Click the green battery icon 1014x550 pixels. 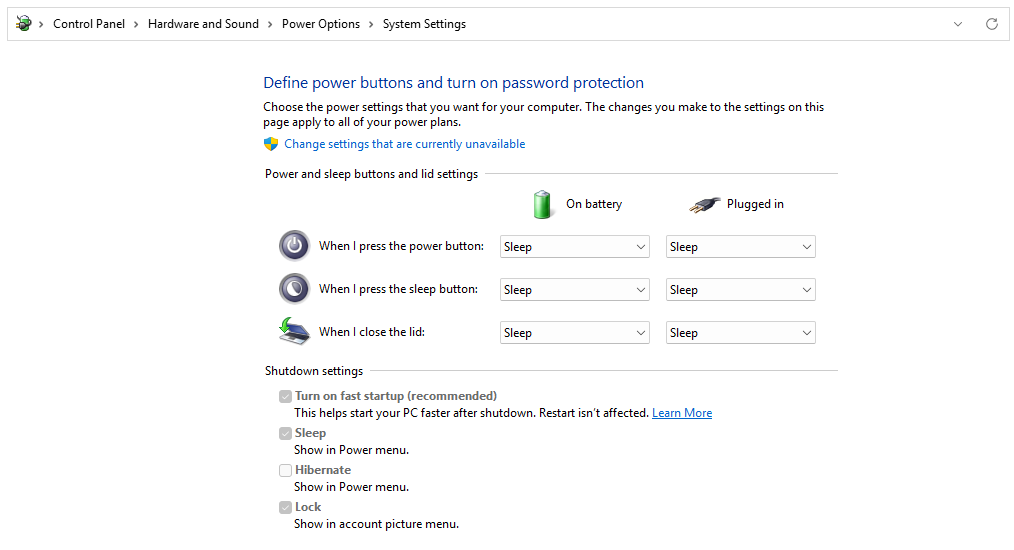pyautogui.click(x=543, y=204)
